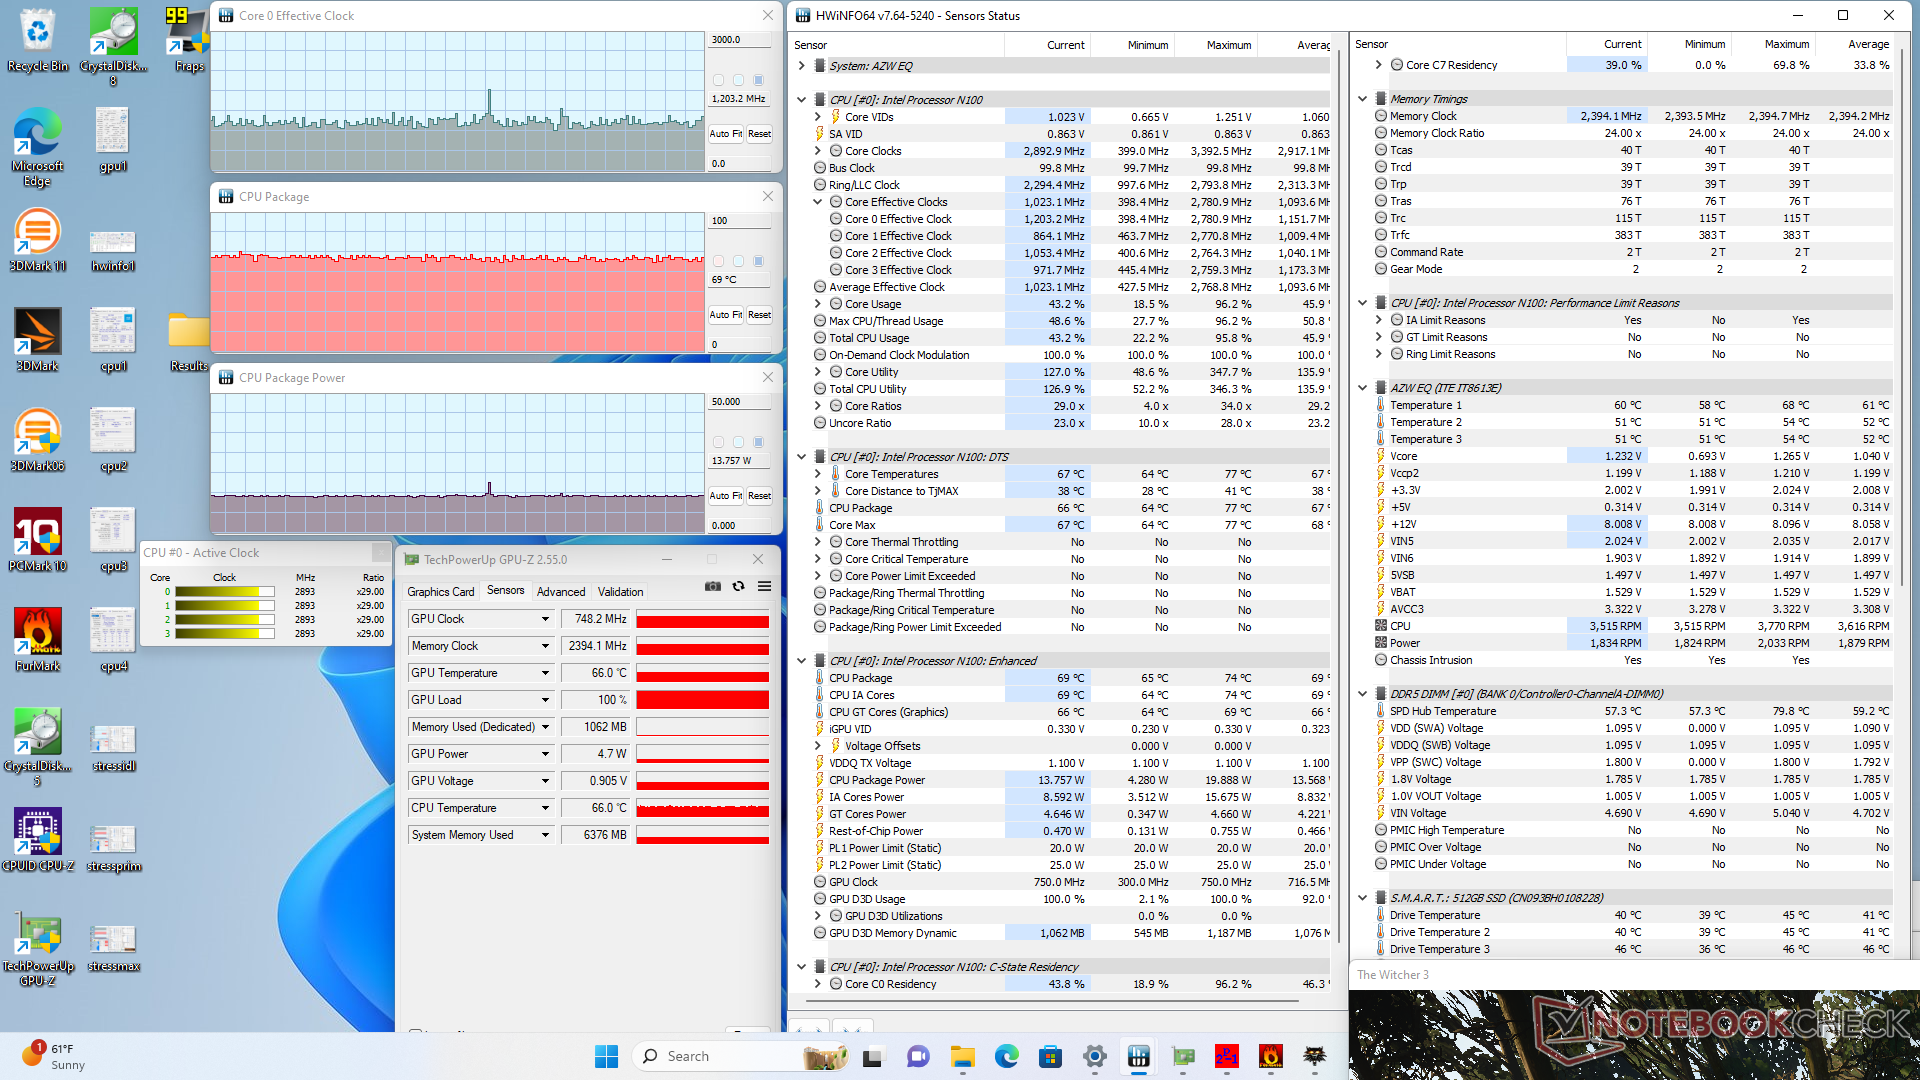This screenshot has width=1920, height=1080.
Task: Expand Core Clocks sensor row
Action: coord(817,151)
